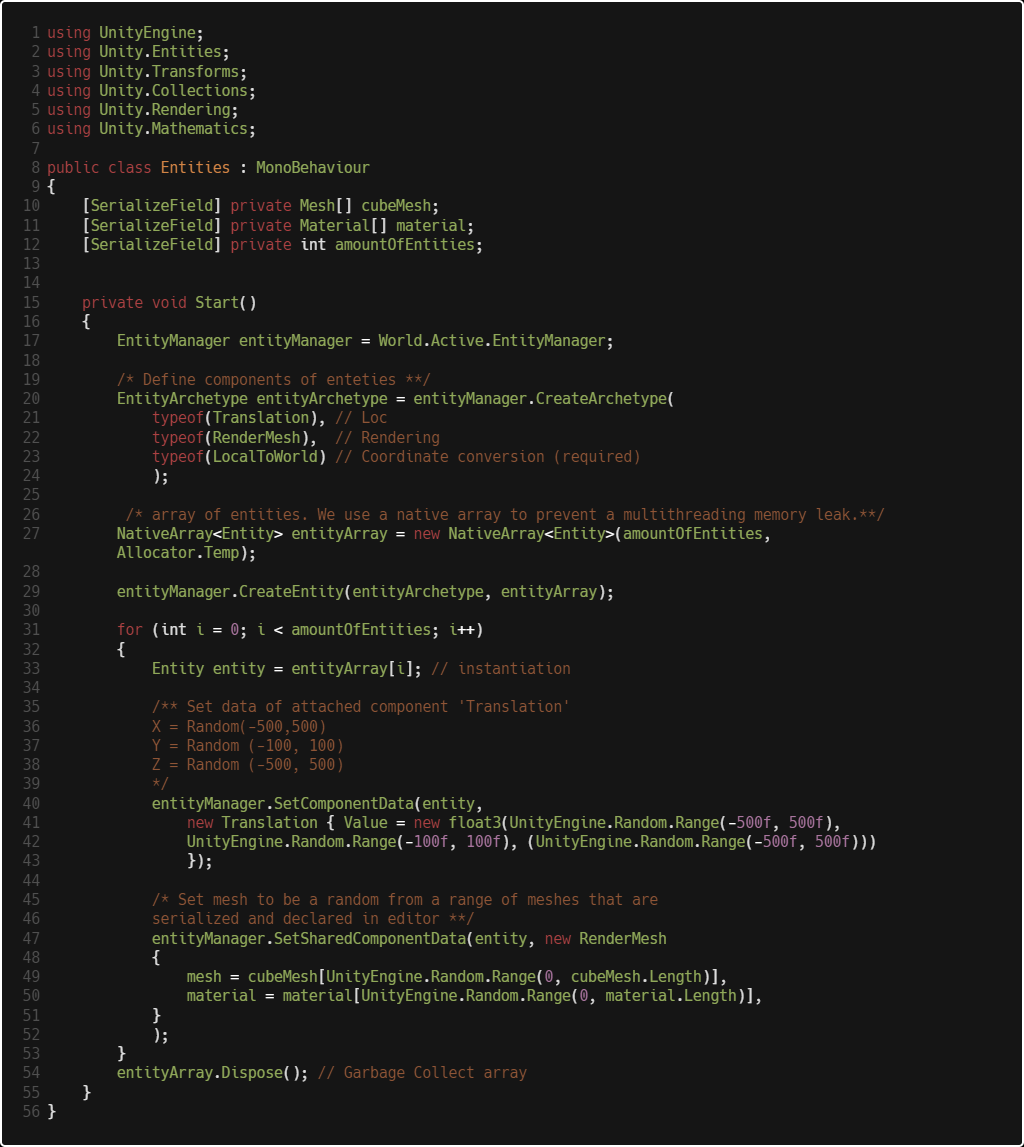Select the 'using Unity.Mathematics;' line
1024x1147 pixels.
point(151,129)
